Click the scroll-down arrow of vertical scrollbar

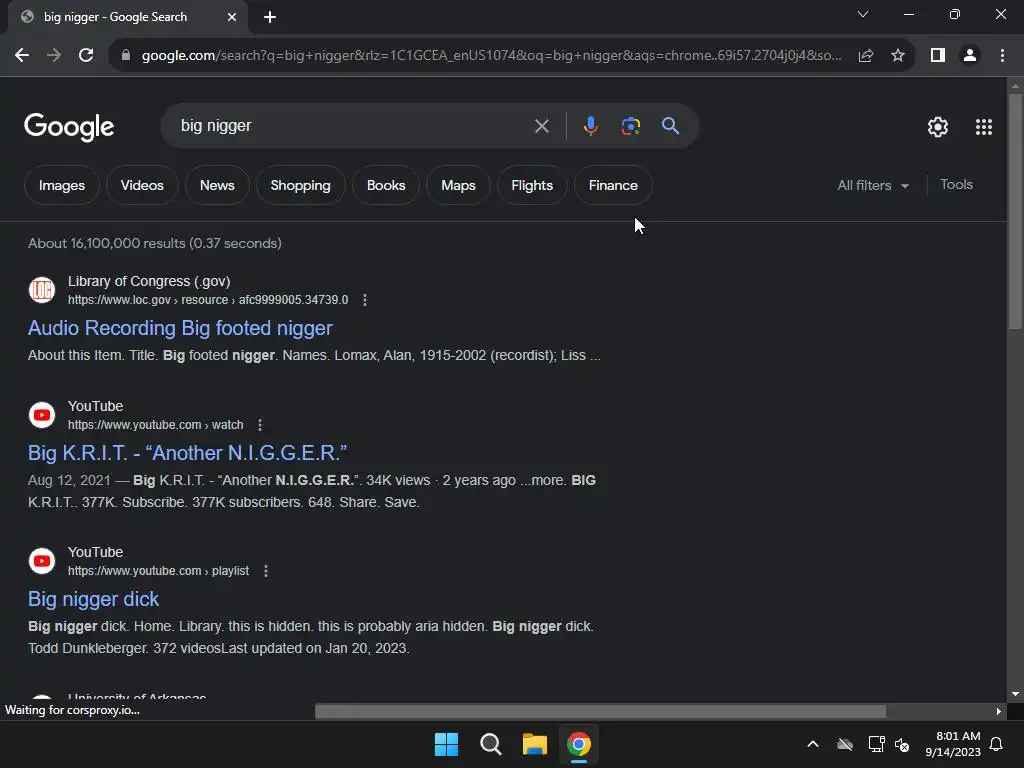click(x=1015, y=694)
